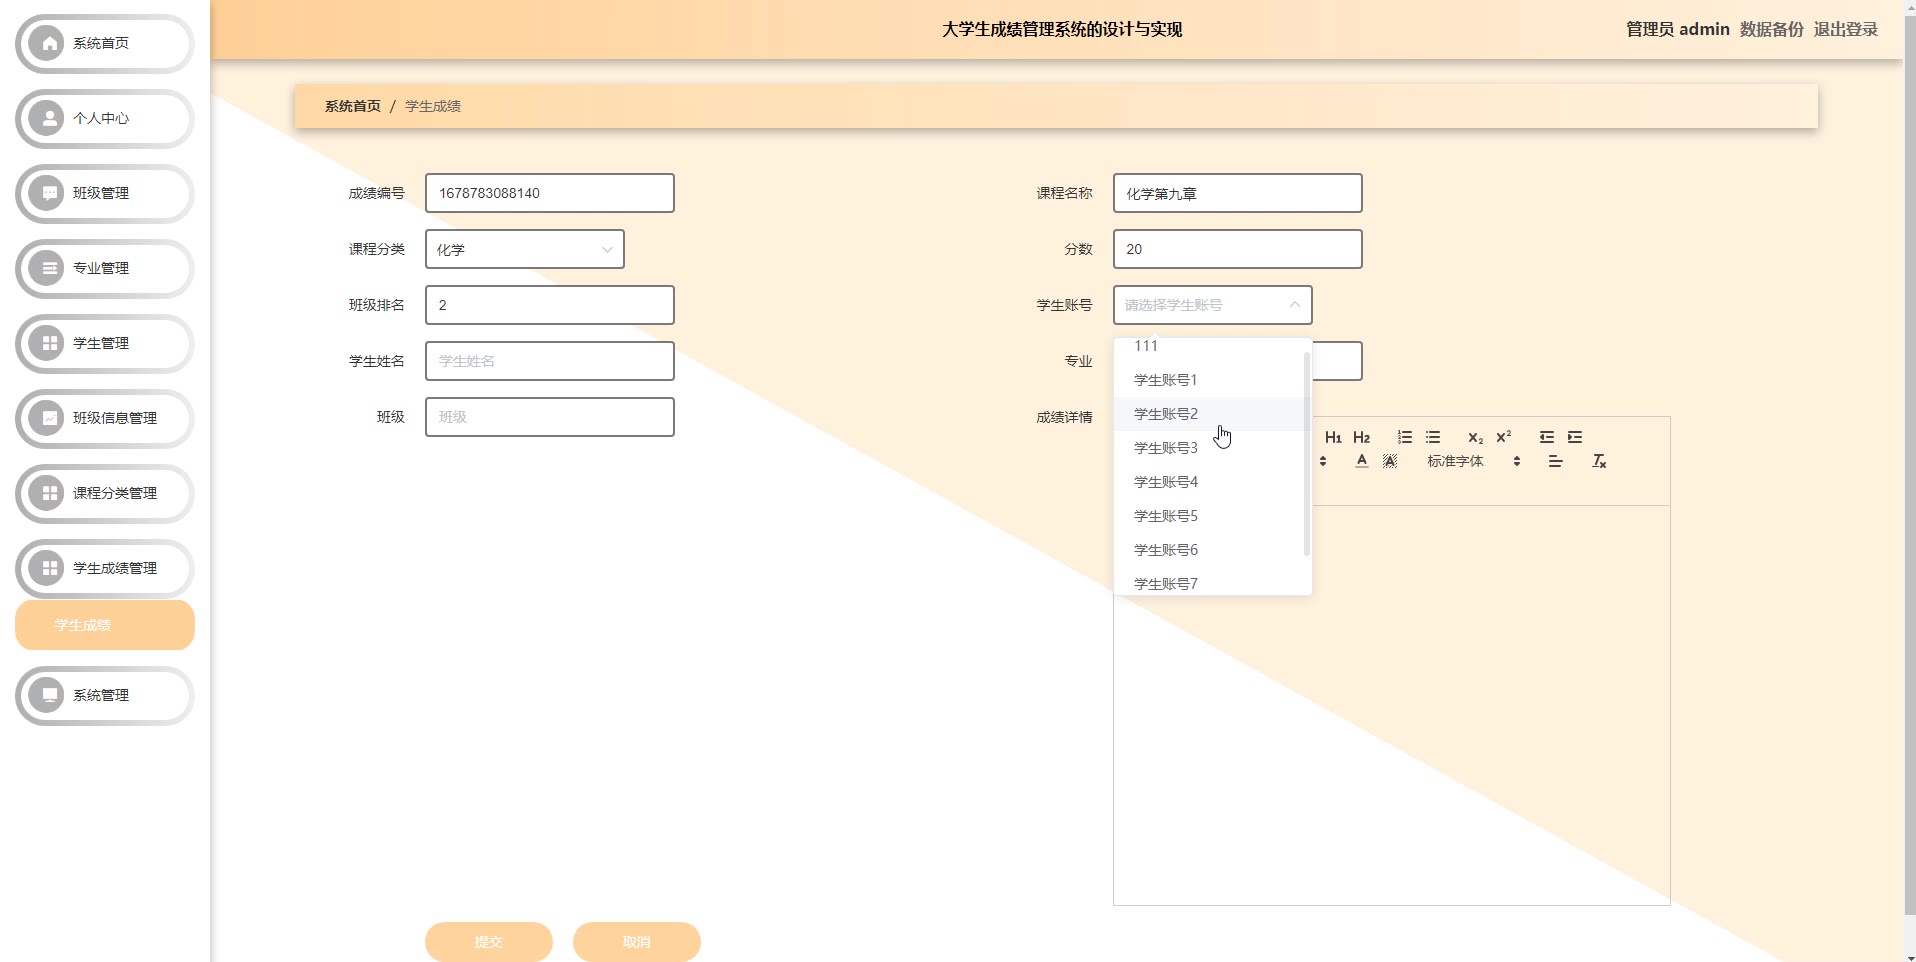Open the 标准字体 font dropdown
This screenshot has width=1916, height=962.
coord(1474,461)
